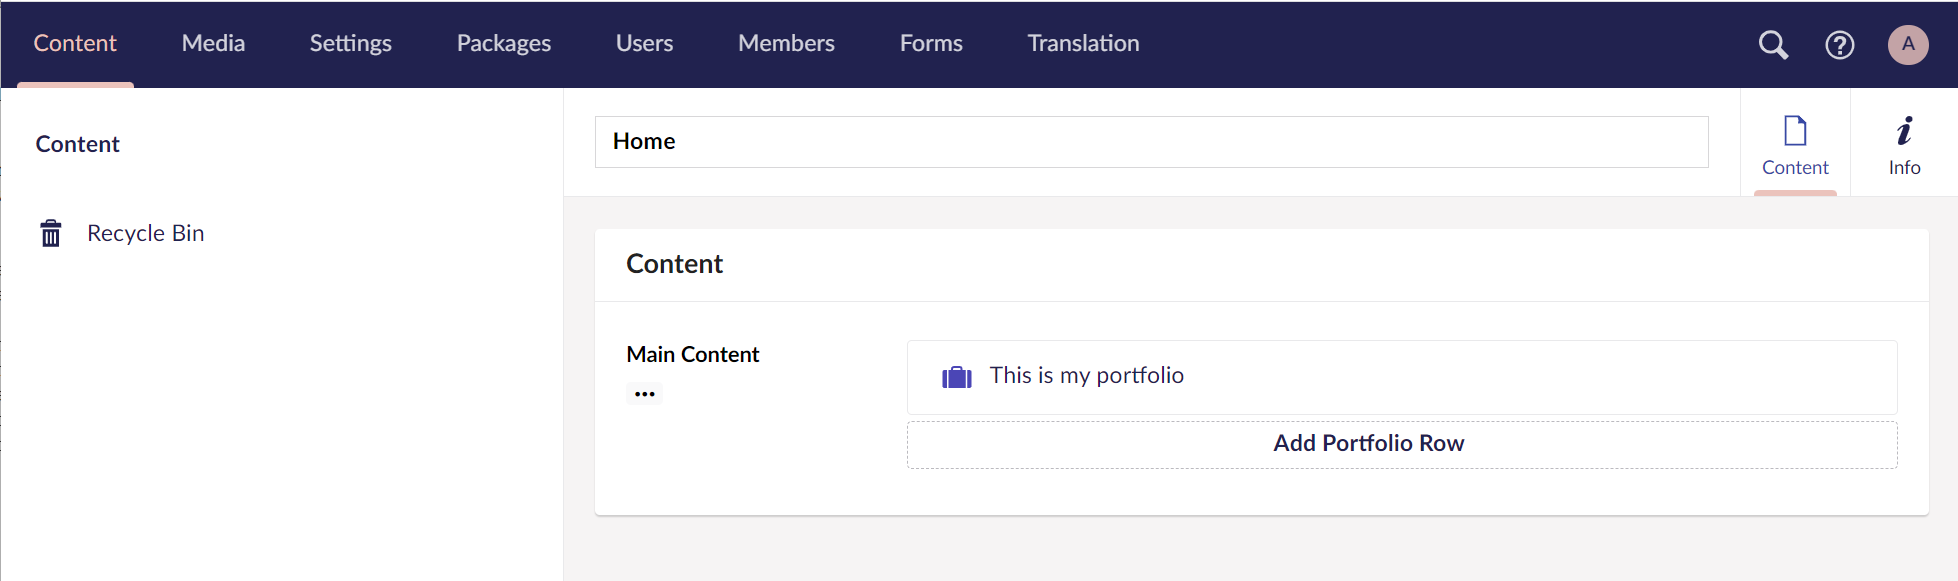Click the portfolio briefcase icon
Image resolution: width=1958 pixels, height=581 pixels.
point(957,377)
